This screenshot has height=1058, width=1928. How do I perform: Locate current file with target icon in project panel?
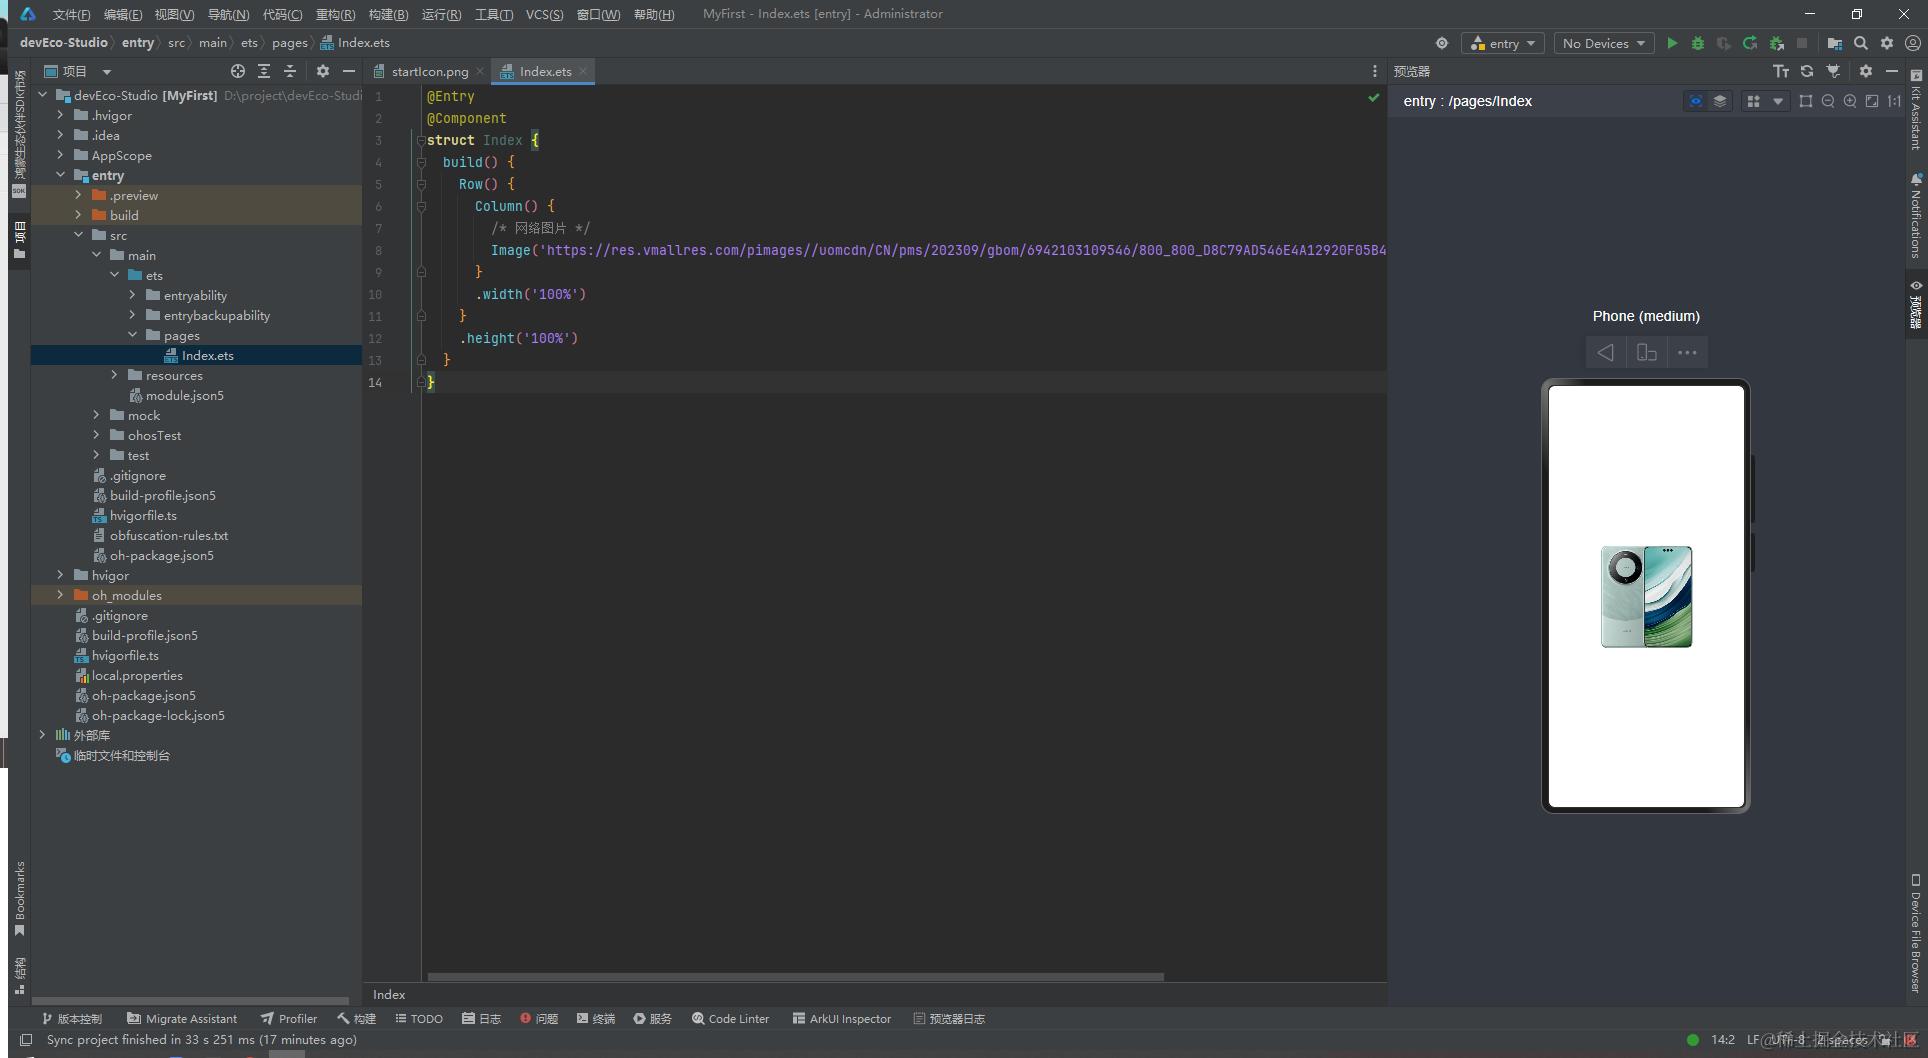click(x=238, y=71)
